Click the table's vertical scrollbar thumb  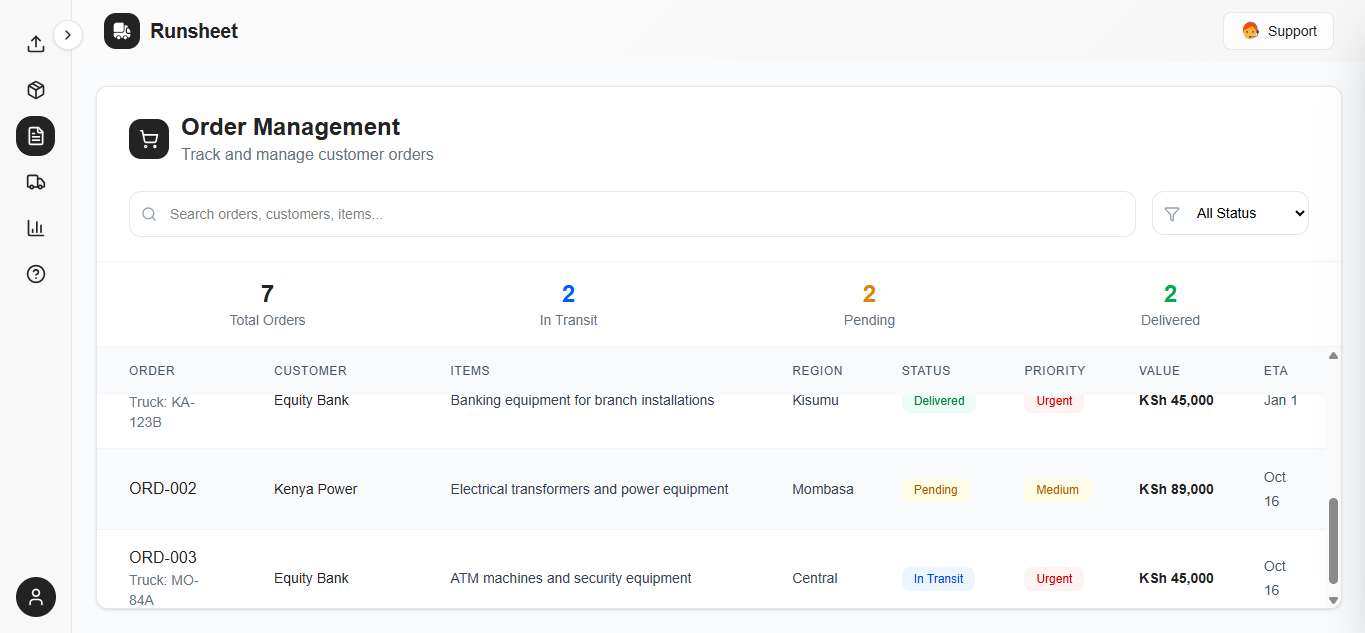click(x=1333, y=540)
